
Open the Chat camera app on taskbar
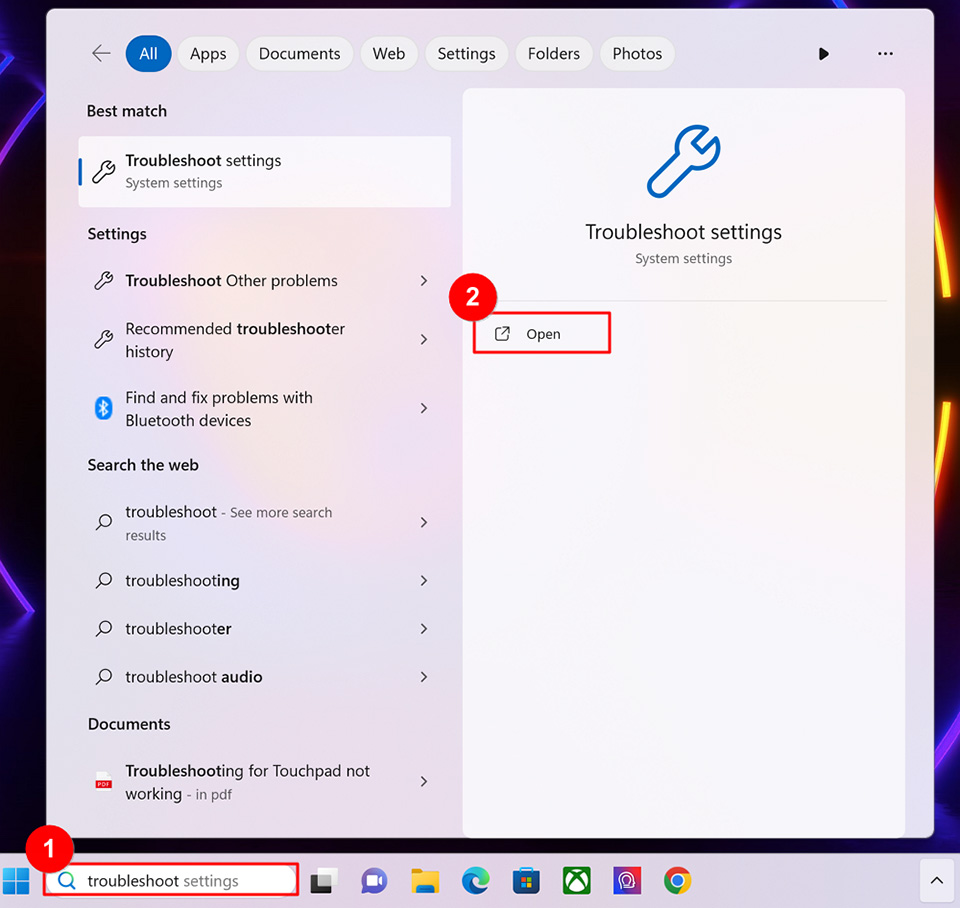[x=373, y=881]
